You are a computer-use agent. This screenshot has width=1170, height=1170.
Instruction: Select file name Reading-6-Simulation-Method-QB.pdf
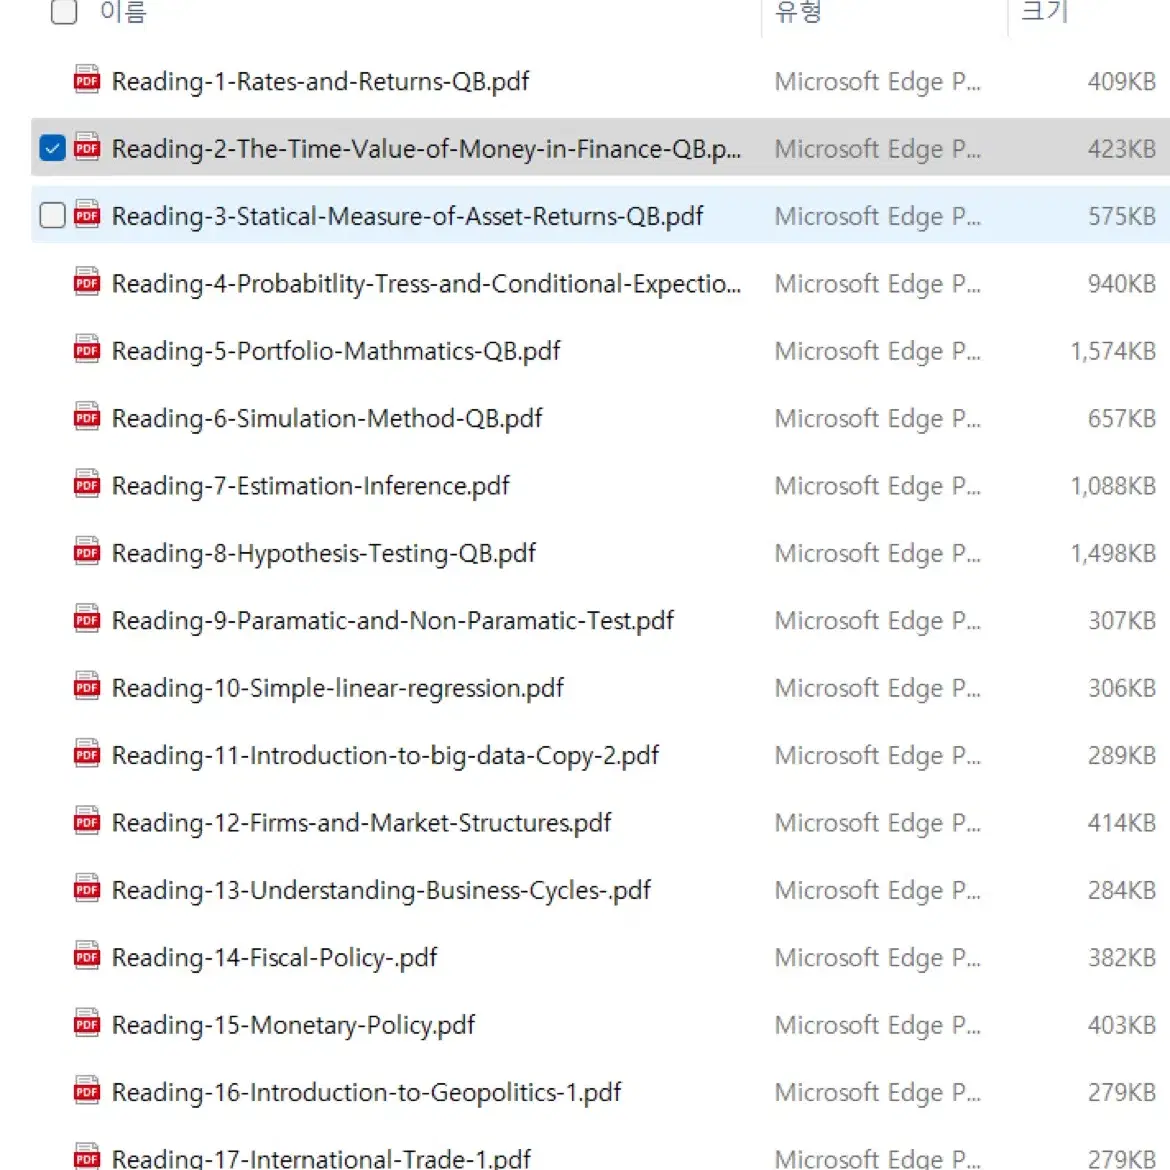(x=327, y=419)
